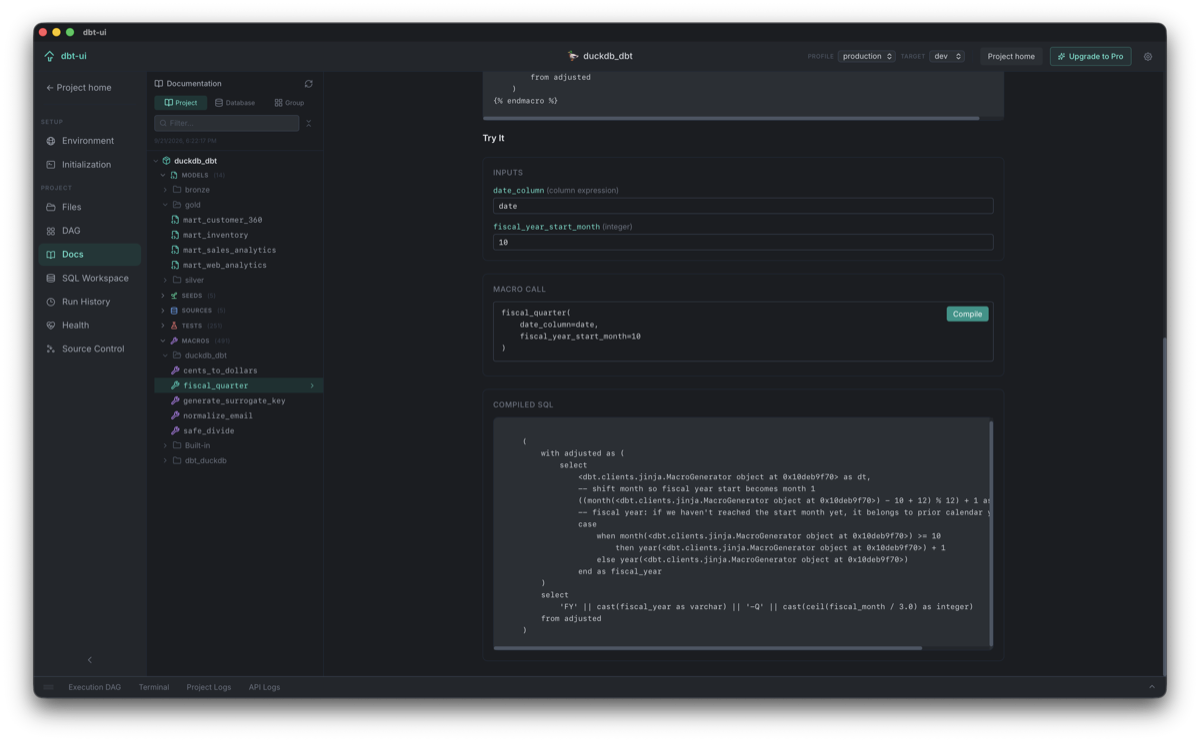Switch to the Database tab
Image resolution: width=1200 pixels, height=742 pixels.
coord(235,103)
